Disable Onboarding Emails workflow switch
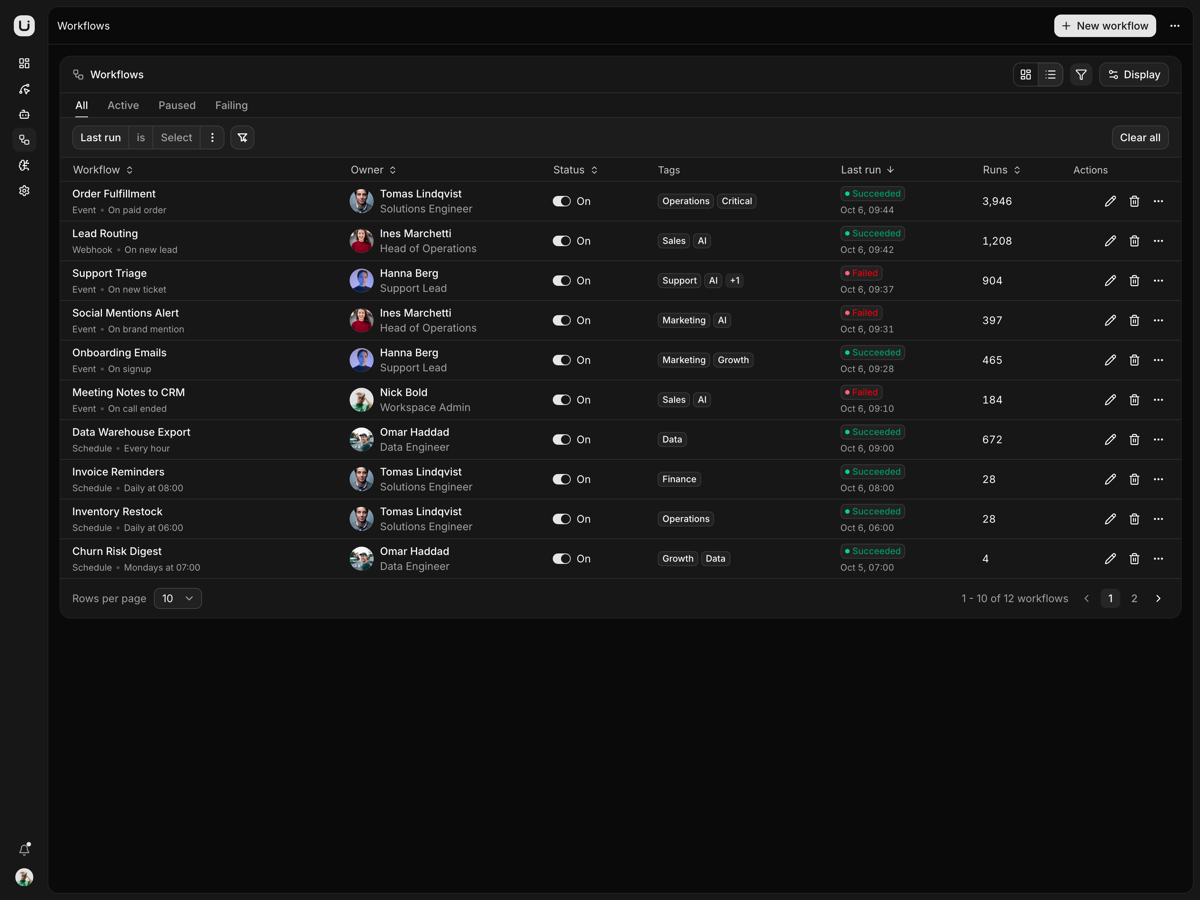Image resolution: width=1200 pixels, height=900 pixels. [x=562, y=360]
